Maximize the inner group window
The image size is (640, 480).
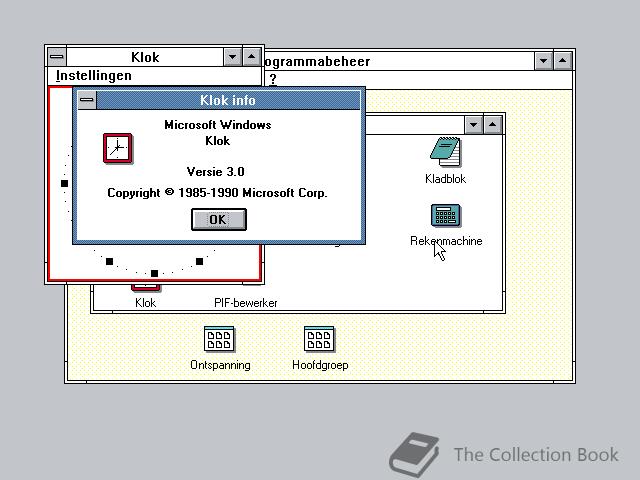click(x=493, y=124)
